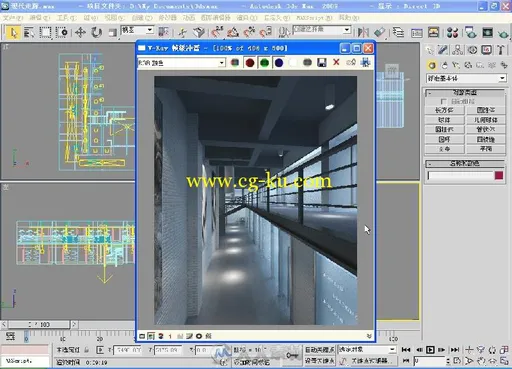The height and width of the screenshot is (369, 512).
Task: Click the 几何球体 (GeoSphere) button
Action: [x=486, y=120]
